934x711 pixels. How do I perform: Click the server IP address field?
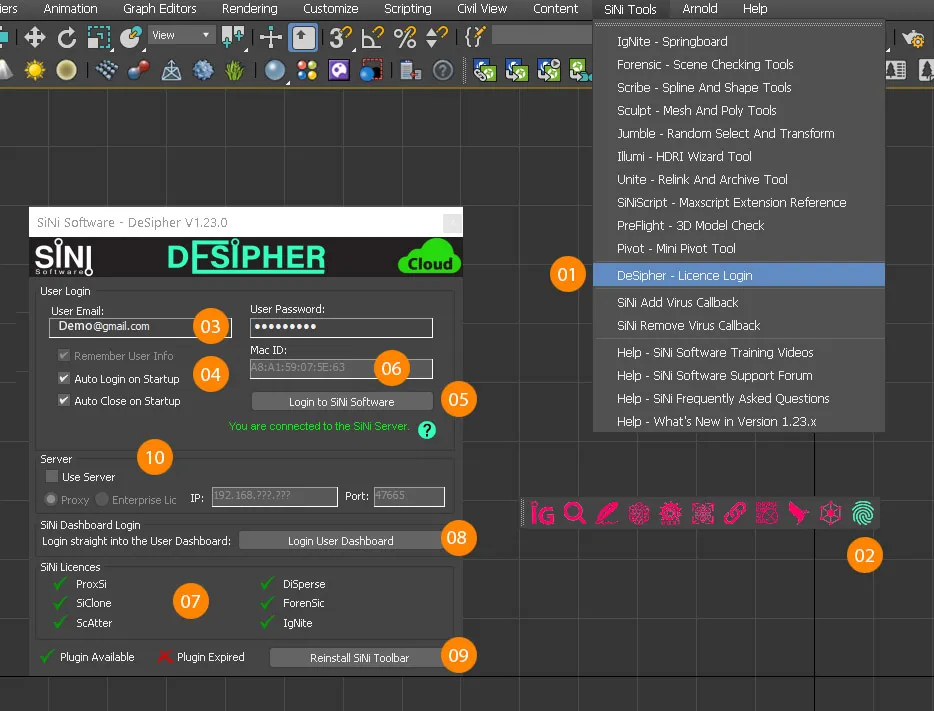pyautogui.click(x=275, y=496)
